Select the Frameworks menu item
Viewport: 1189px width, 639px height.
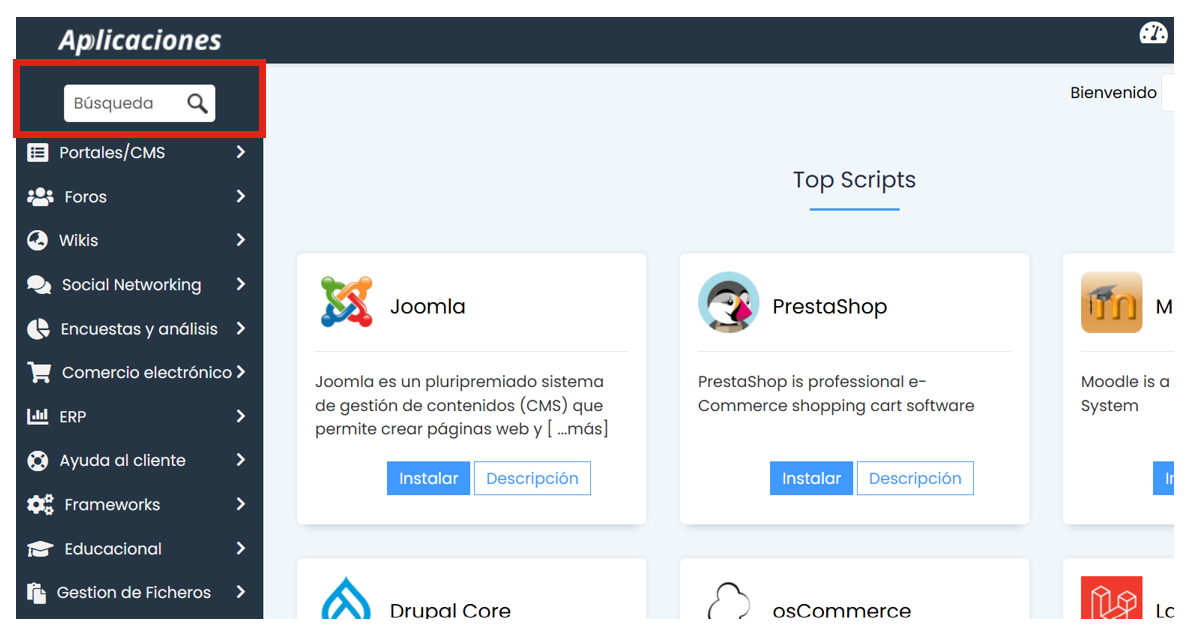point(140,504)
